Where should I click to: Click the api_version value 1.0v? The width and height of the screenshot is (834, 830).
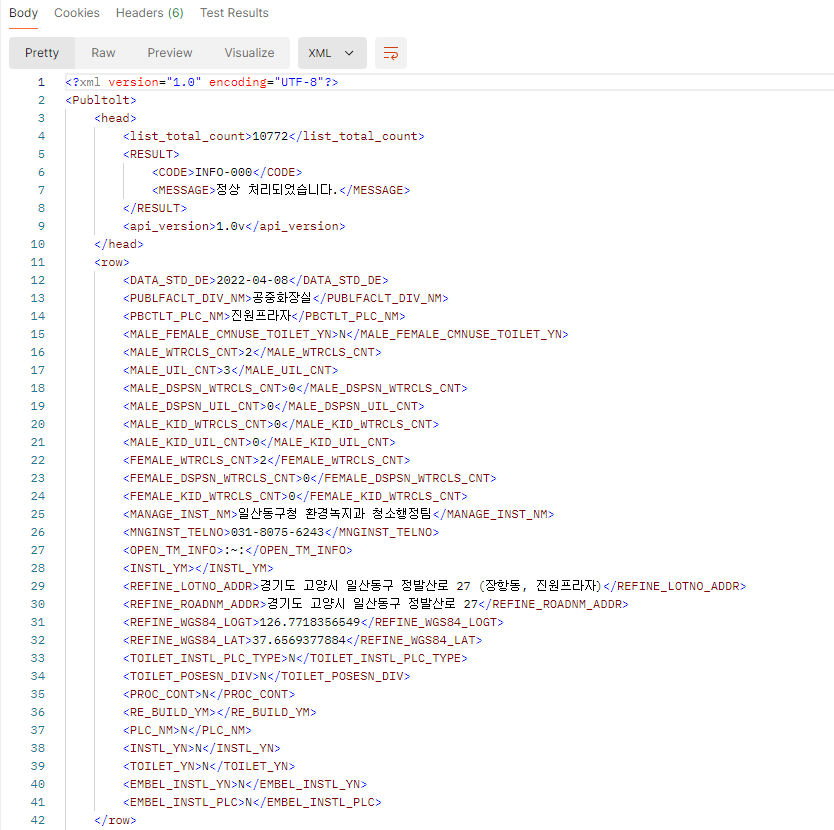click(230, 226)
